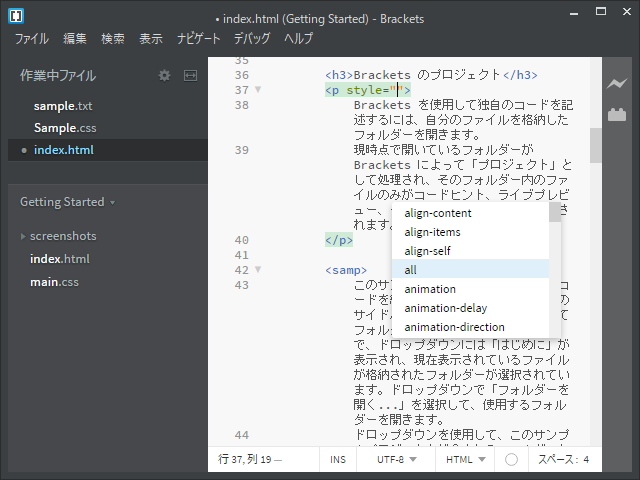Expand the screenshots folder
Viewport: 640px width, 480px height.
point(23,236)
